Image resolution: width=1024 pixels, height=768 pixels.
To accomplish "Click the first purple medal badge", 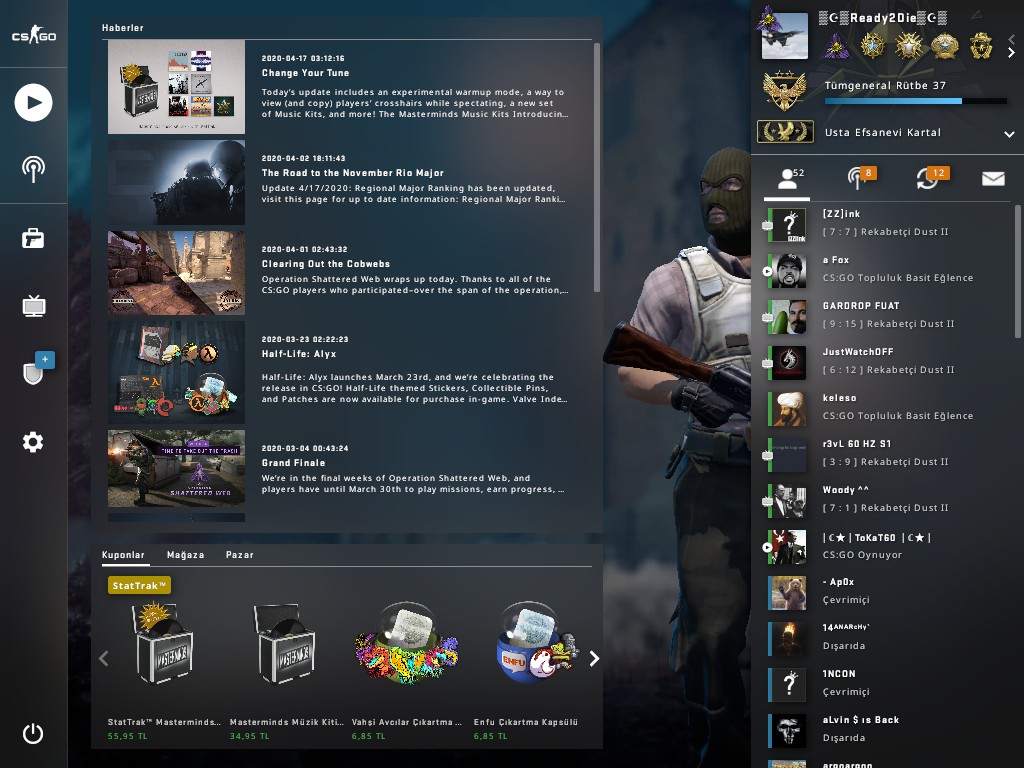I will pyautogui.click(x=836, y=46).
